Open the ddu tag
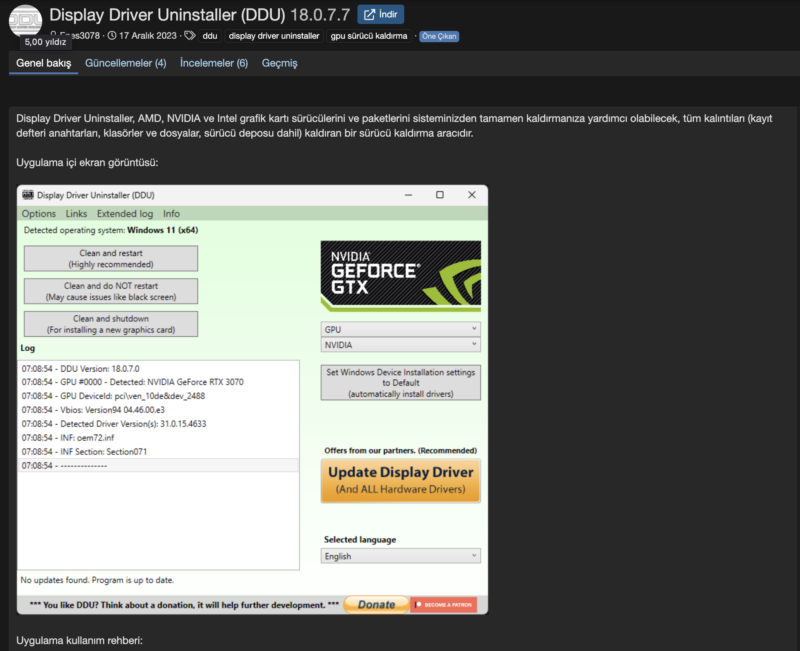The width and height of the screenshot is (800, 651). click(x=210, y=36)
